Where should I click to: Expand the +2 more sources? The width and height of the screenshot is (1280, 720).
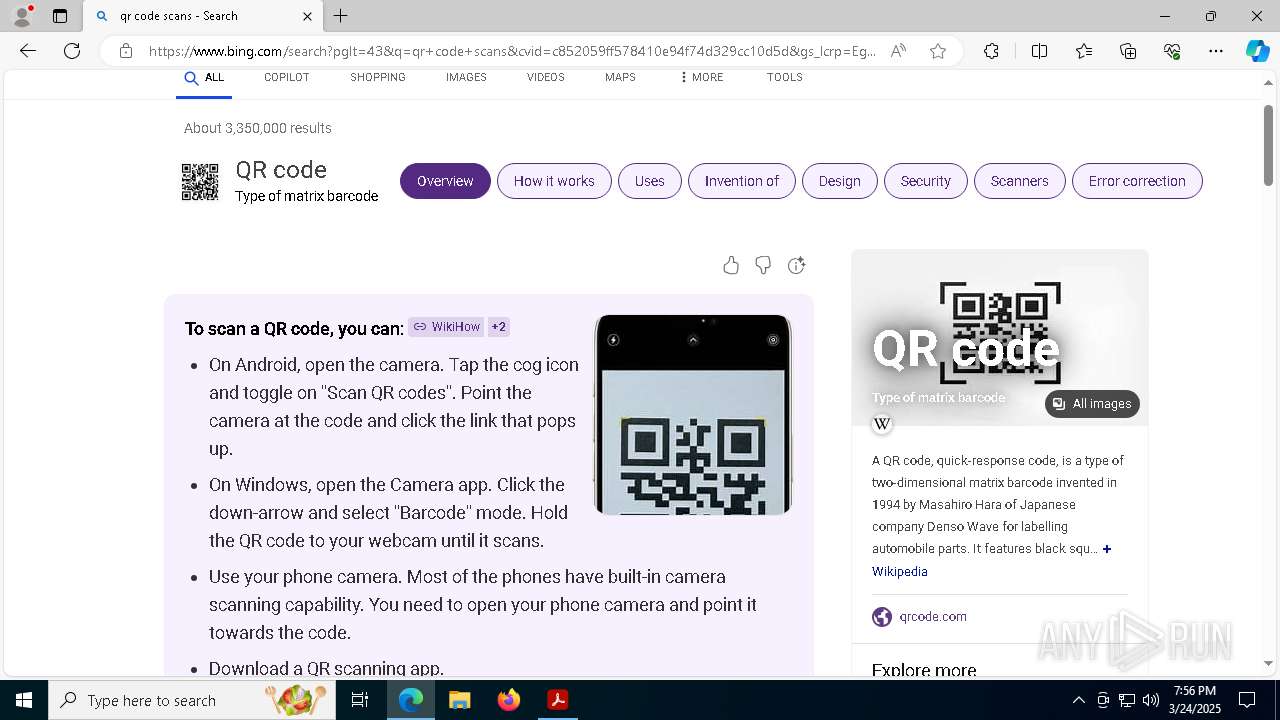coord(498,327)
